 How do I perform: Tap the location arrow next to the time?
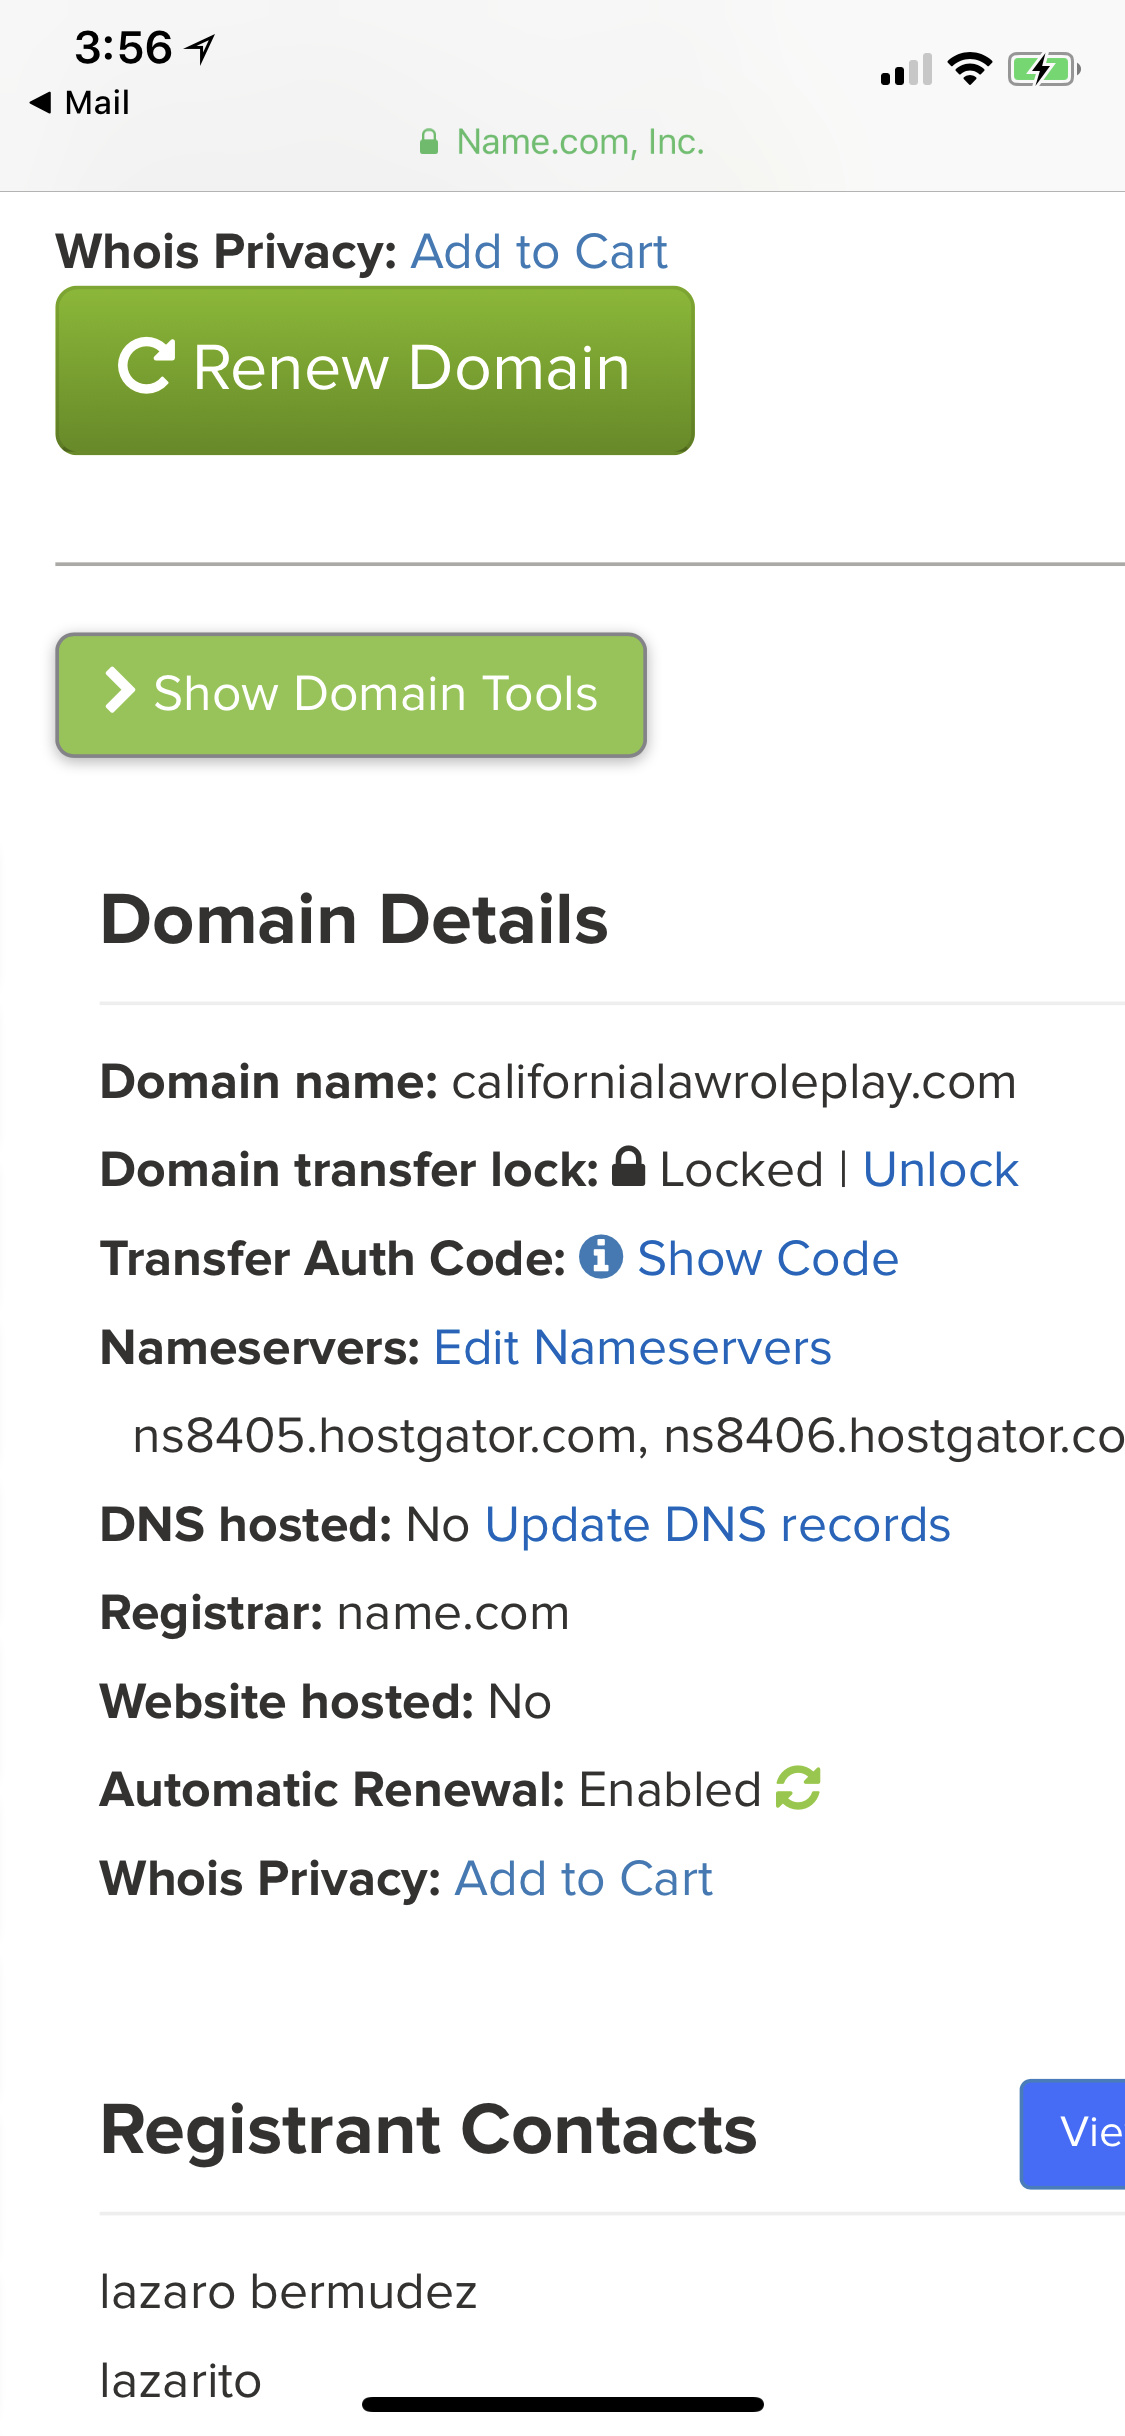[201, 47]
